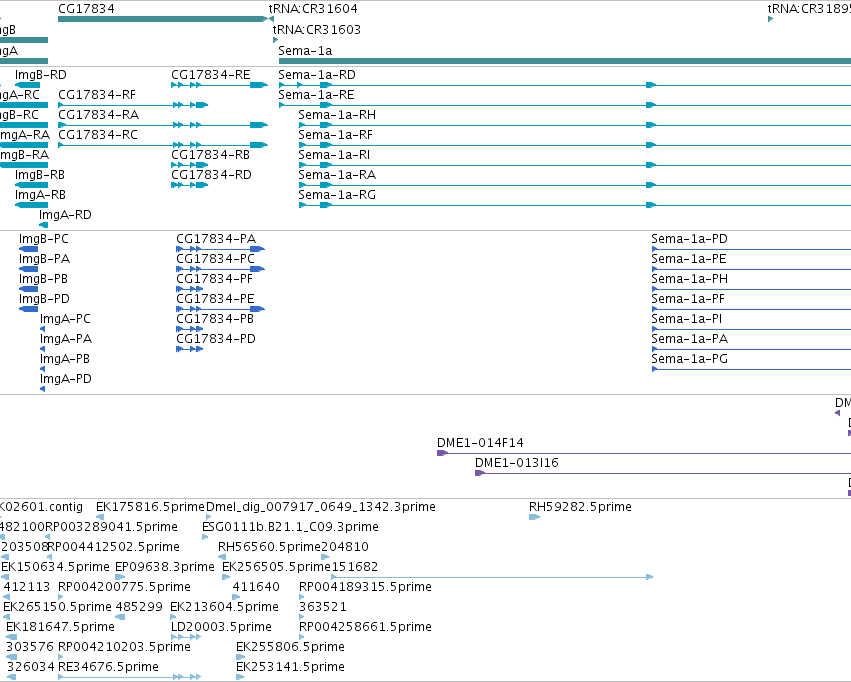Select the LD20003.5prime EST label
The width and height of the screenshot is (851, 682).
(x=221, y=628)
